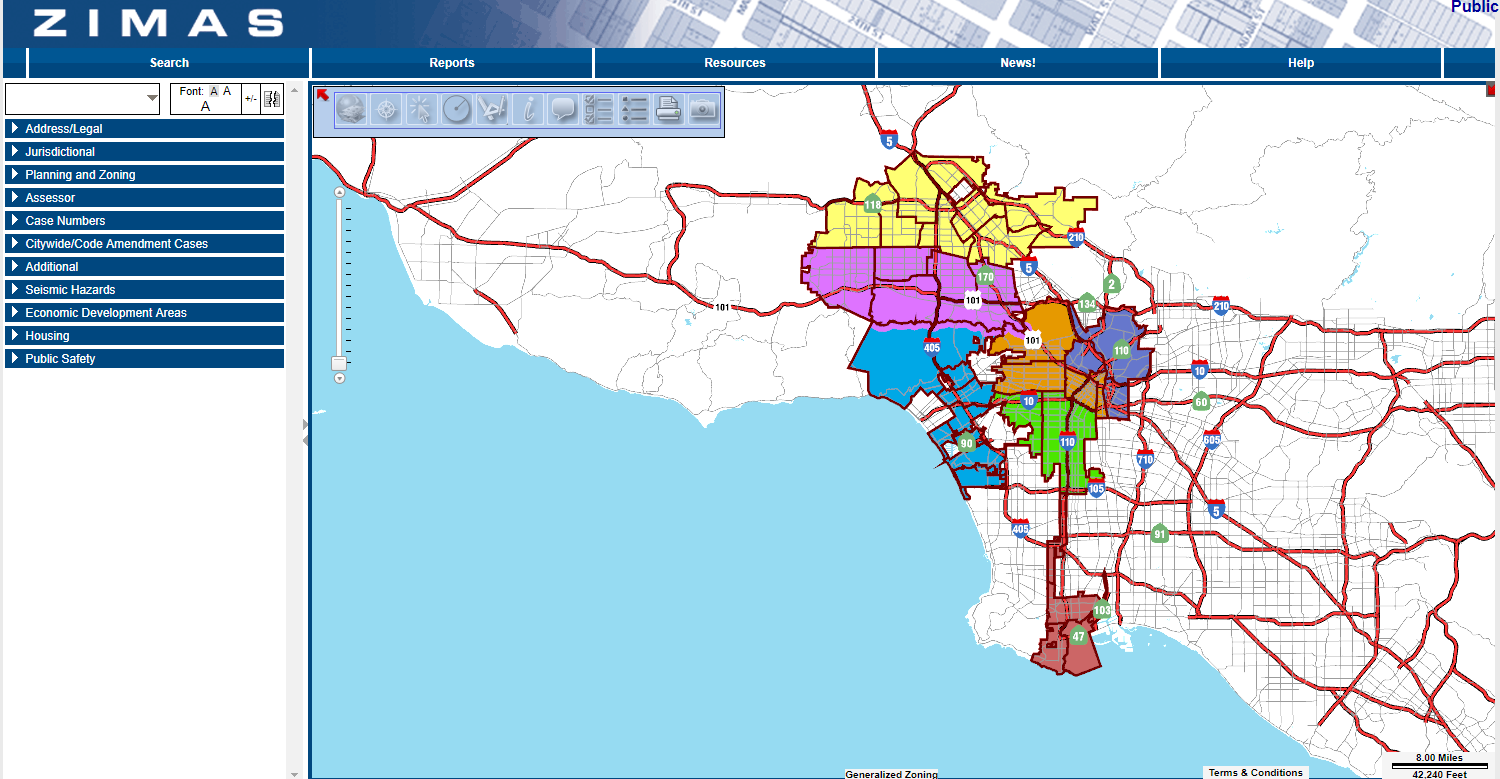Viewport: 1500px width, 779px height.
Task: Switch to the Resources menu
Action: pos(734,62)
